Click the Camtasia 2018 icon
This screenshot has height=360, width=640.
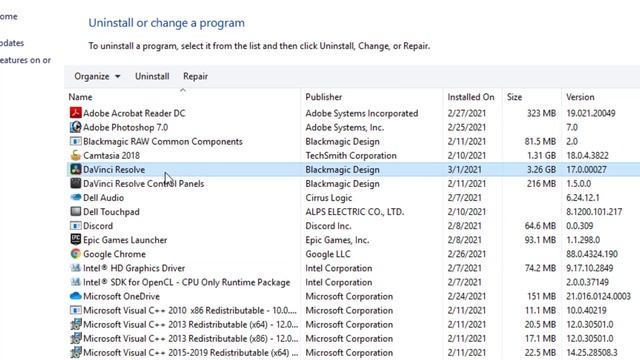[76, 155]
